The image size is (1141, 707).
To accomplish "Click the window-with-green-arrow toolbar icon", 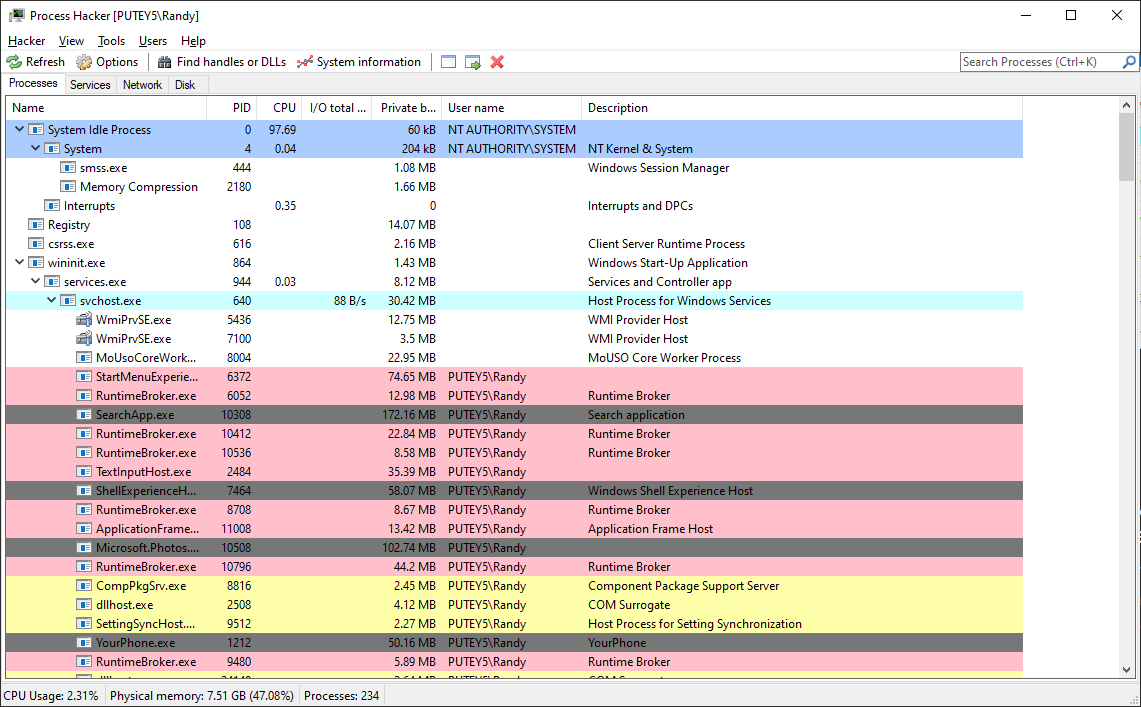I will [x=472, y=61].
